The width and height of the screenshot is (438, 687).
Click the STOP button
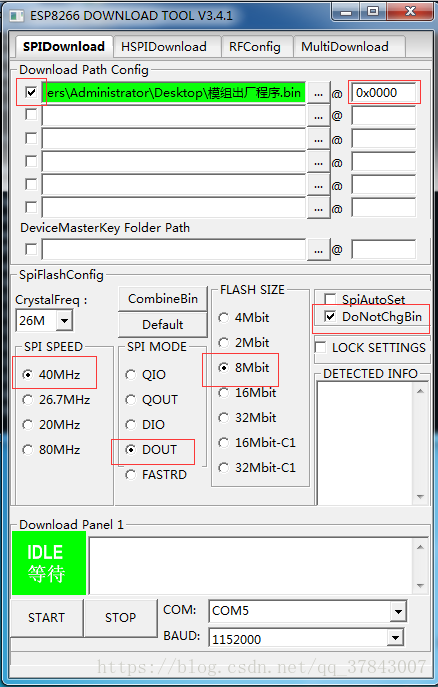(x=120, y=618)
